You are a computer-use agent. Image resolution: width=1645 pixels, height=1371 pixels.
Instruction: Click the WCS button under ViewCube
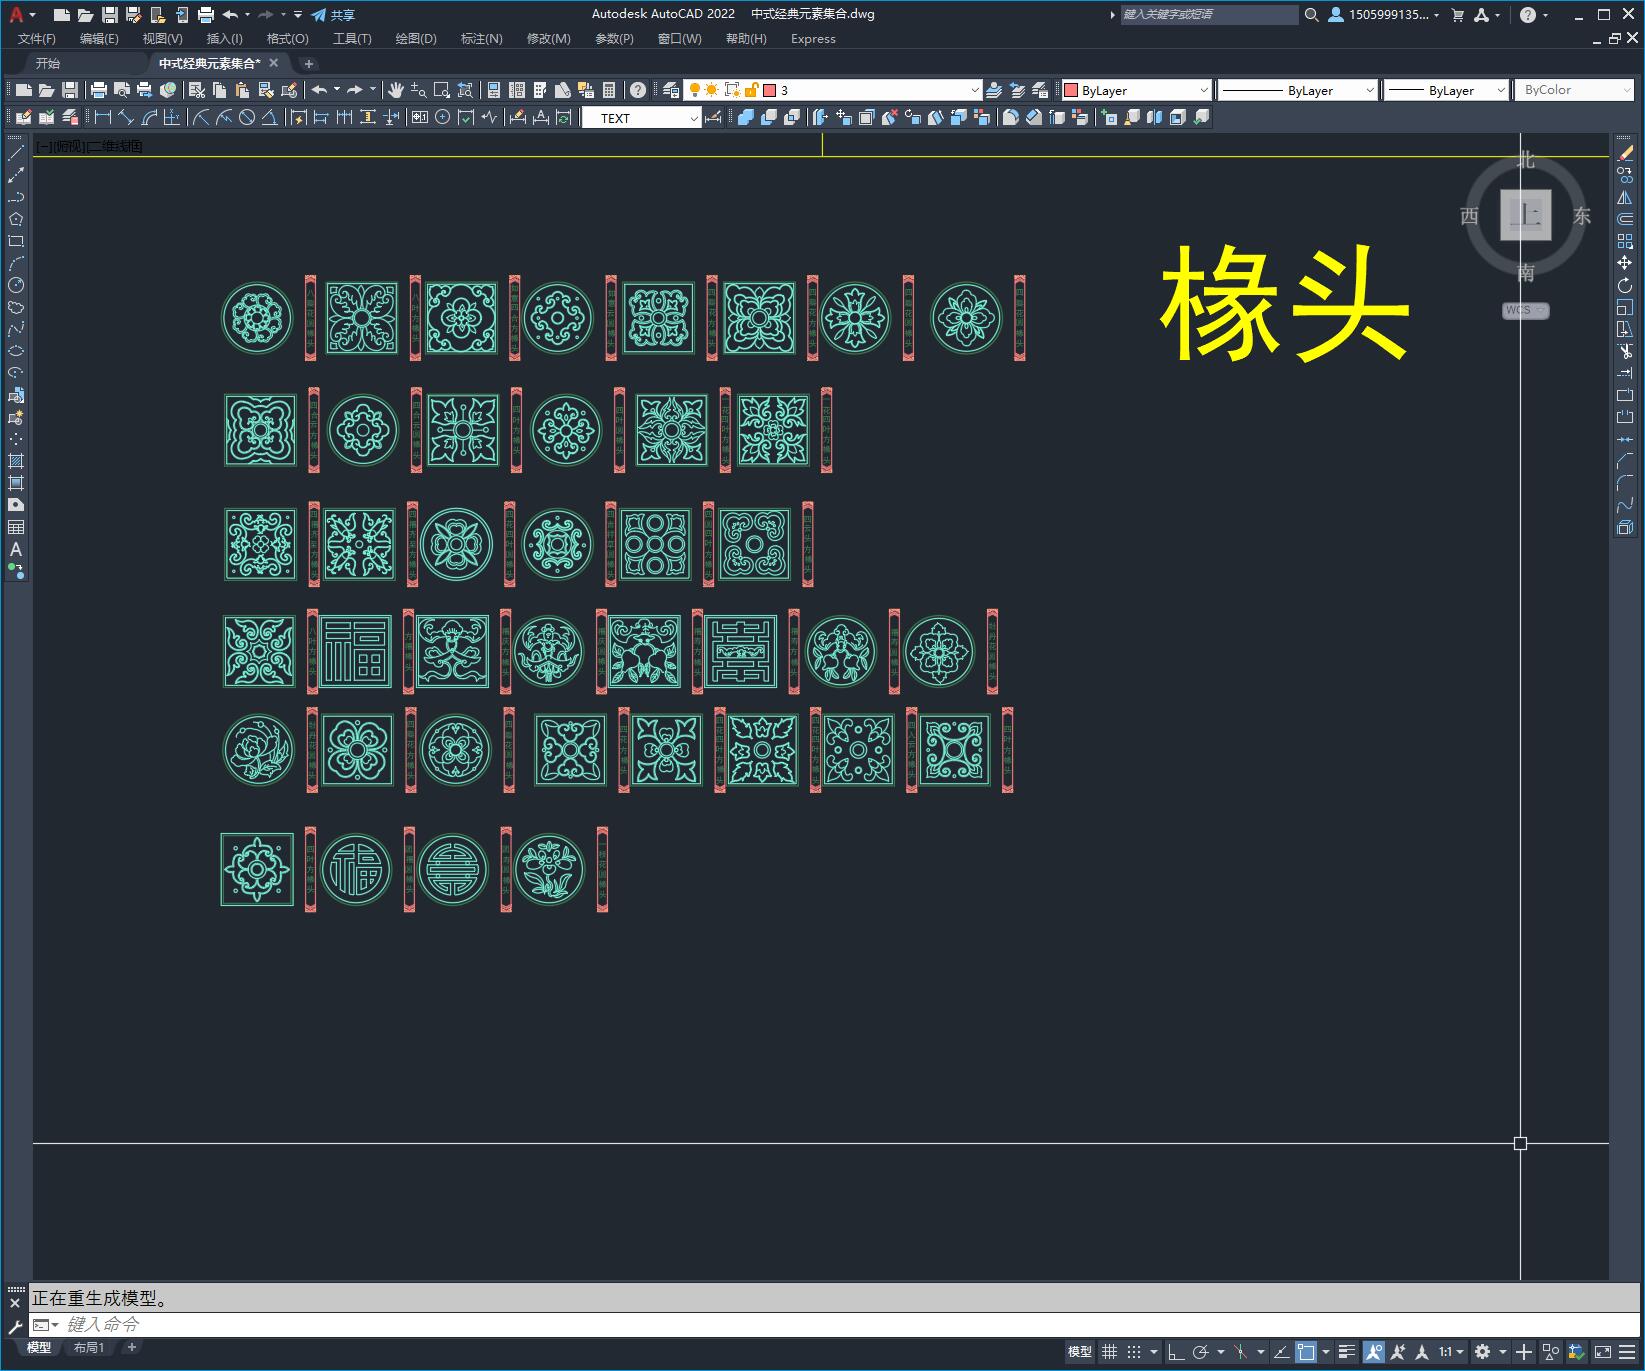point(1525,310)
